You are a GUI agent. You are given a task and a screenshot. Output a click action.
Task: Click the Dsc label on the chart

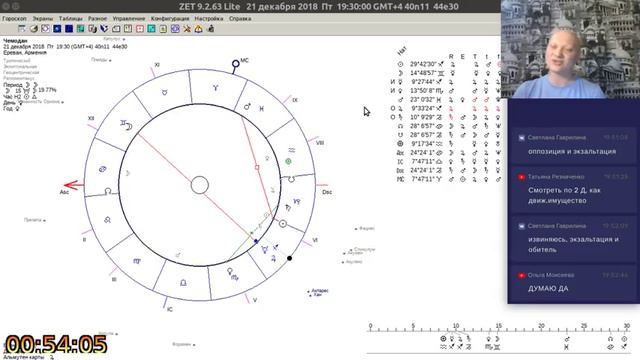click(x=327, y=192)
